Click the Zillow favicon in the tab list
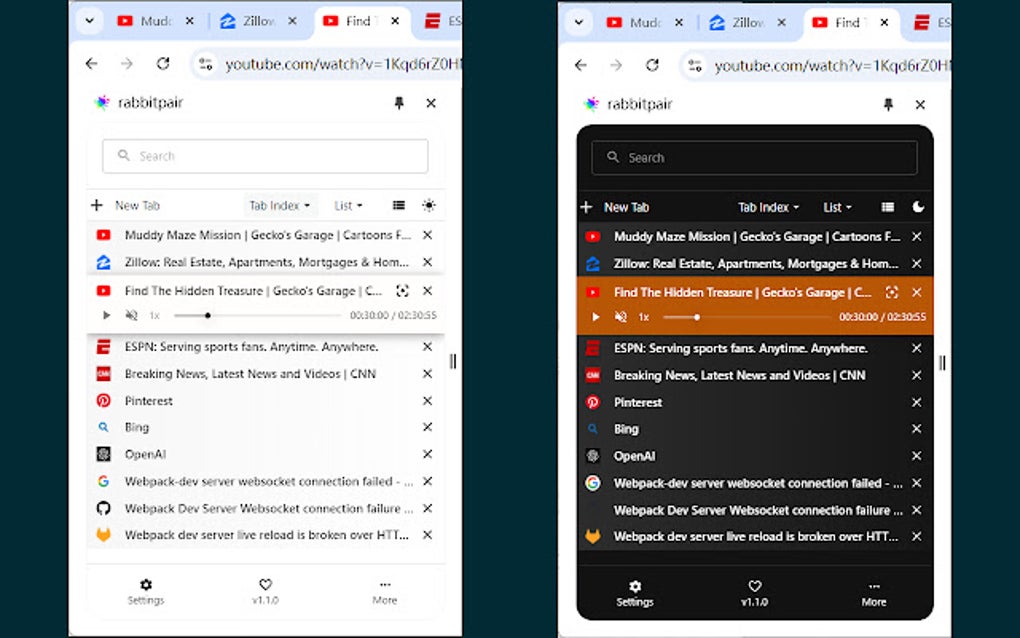This screenshot has height=638, width=1020. (x=103, y=262)
